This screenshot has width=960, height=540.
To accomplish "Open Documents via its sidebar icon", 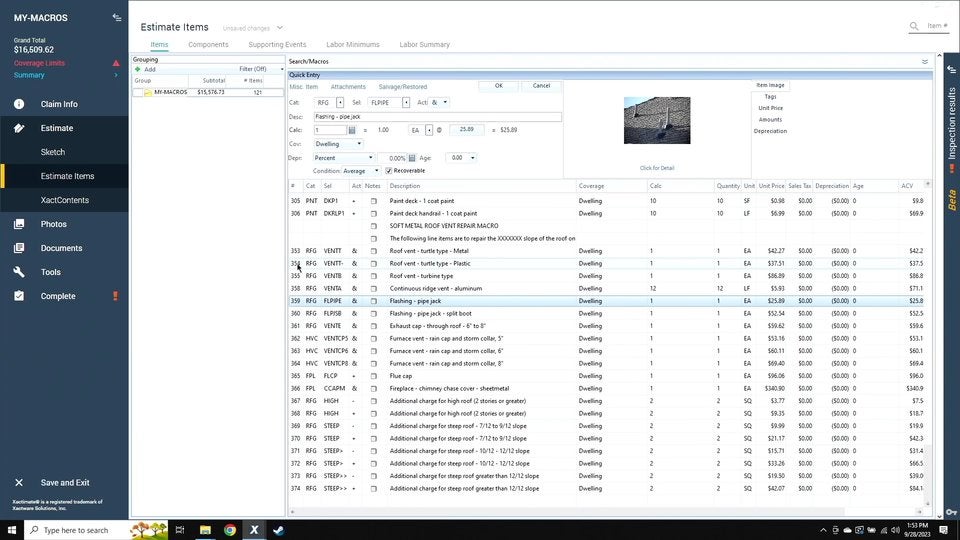I will (19, 248).
